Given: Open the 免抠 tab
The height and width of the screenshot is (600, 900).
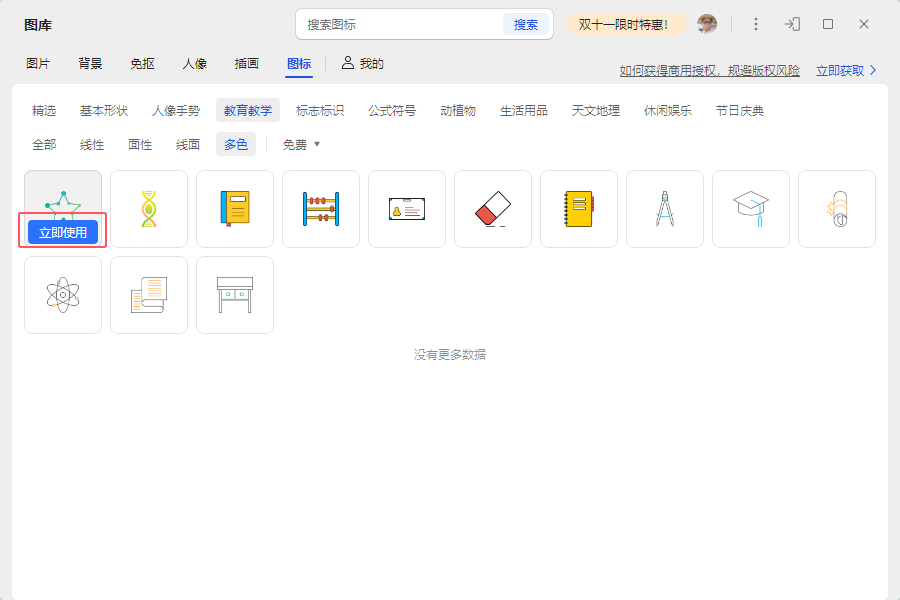Looking at the screenshot, I should tap(142, 64).
